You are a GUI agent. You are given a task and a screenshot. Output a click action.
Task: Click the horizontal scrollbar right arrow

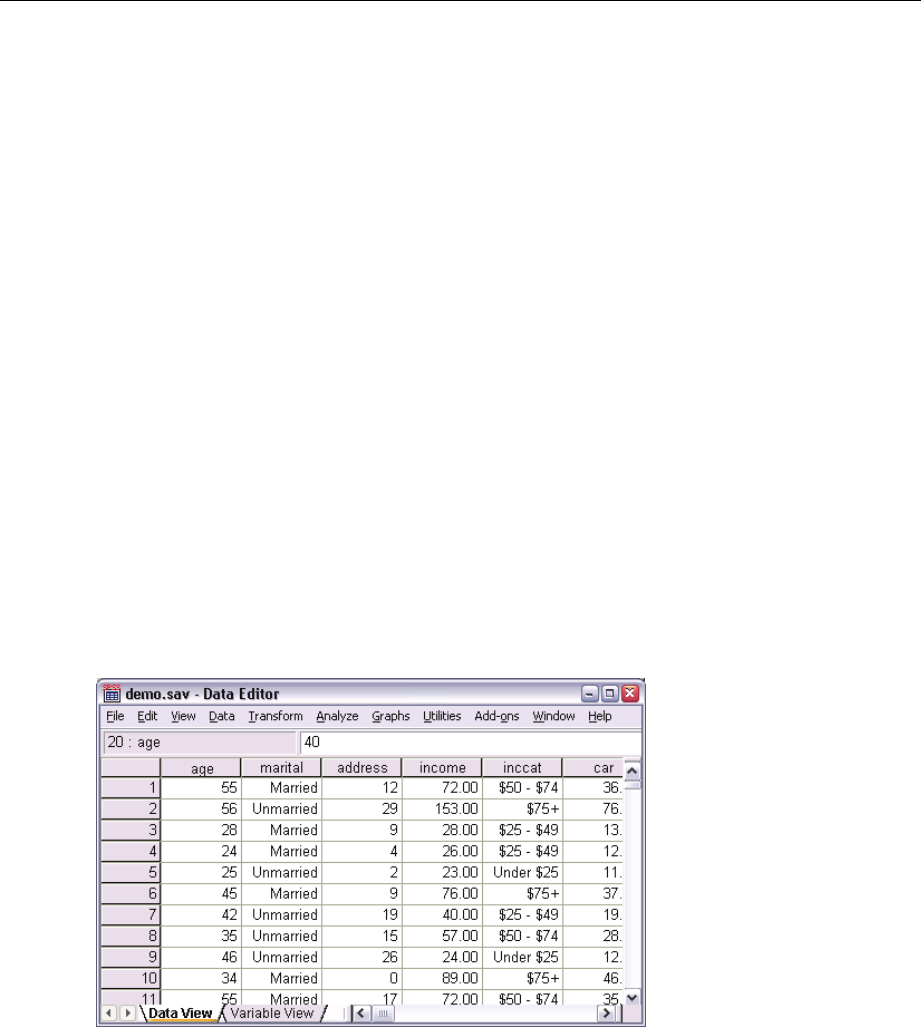pos(607,1013)
